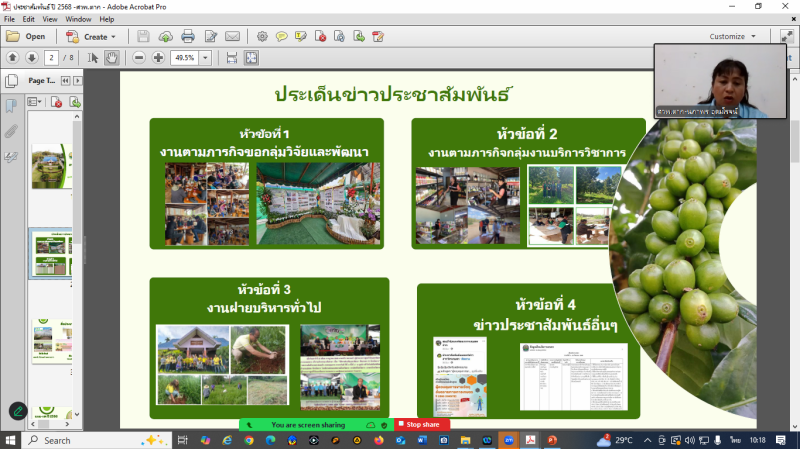Add a sticky note comment
The width and height of the screenshot is (800, 449).
click(281, 36)
